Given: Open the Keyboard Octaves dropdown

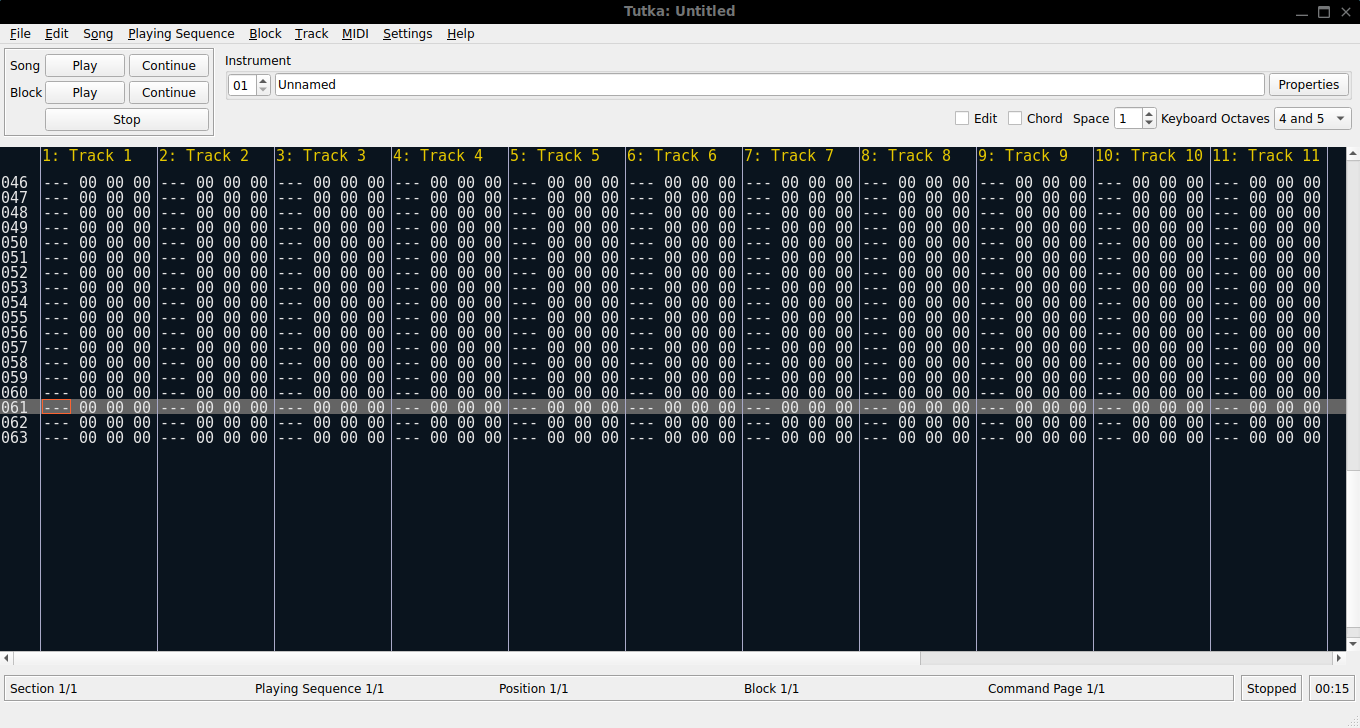Looking at the screenshot, I should pos(1312,118).
